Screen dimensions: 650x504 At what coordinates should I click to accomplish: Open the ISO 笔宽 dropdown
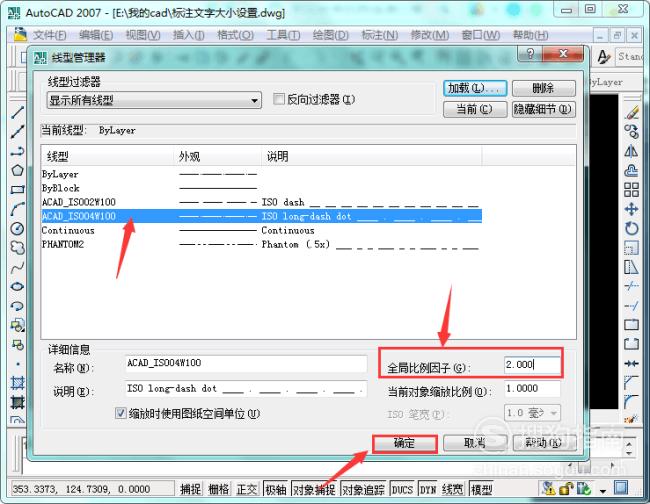pyautogui.click(x=533, y=413)
